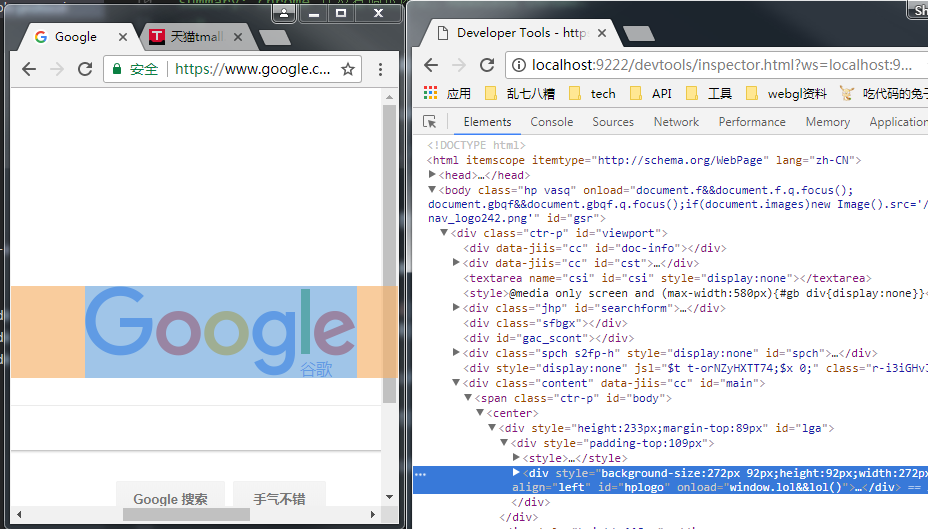Click the inspect element picker icon in DevTools
The image size is (928, 529).
430,122
